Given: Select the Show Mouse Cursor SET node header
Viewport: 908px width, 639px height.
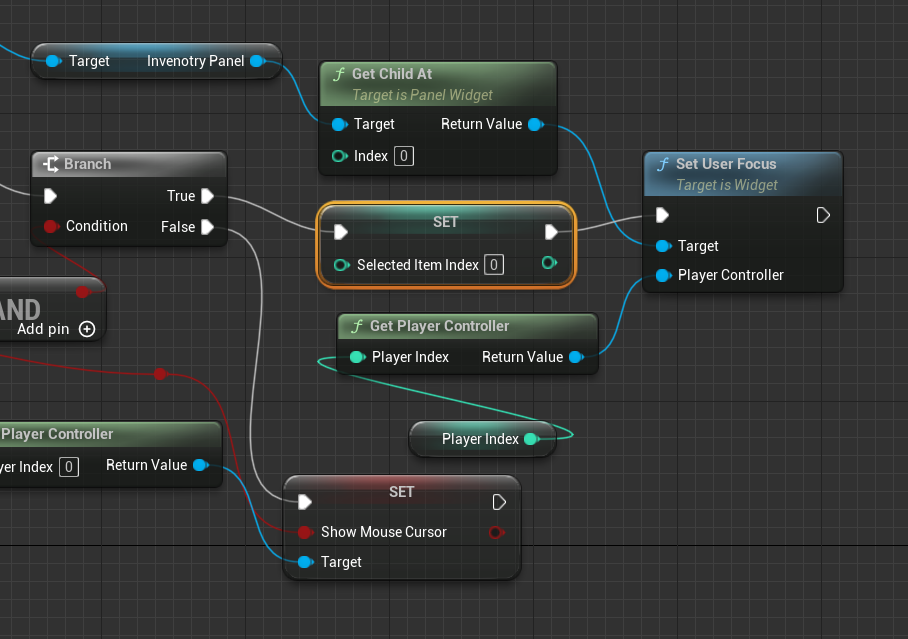Looking at the screenshot, I should tap(402, 491).
